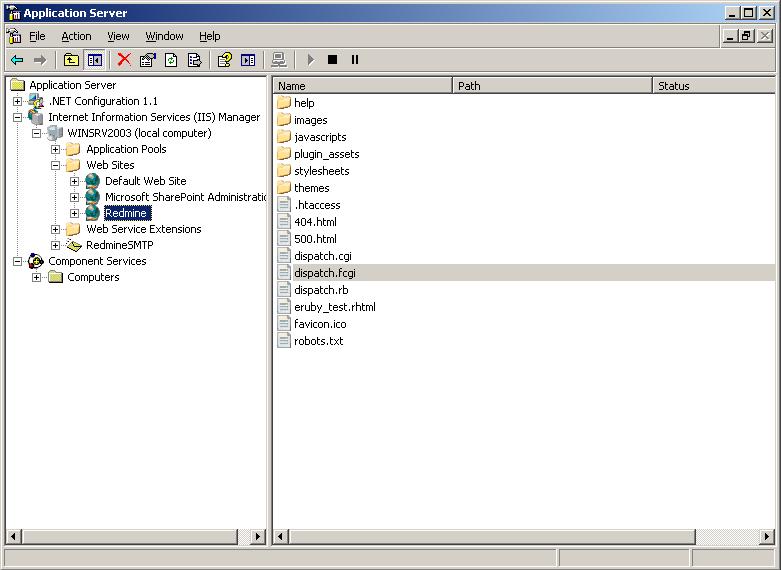Select the 500.html file
This screenshot has width=781, height=570.
pyautogui.click(x=315, y=239)
